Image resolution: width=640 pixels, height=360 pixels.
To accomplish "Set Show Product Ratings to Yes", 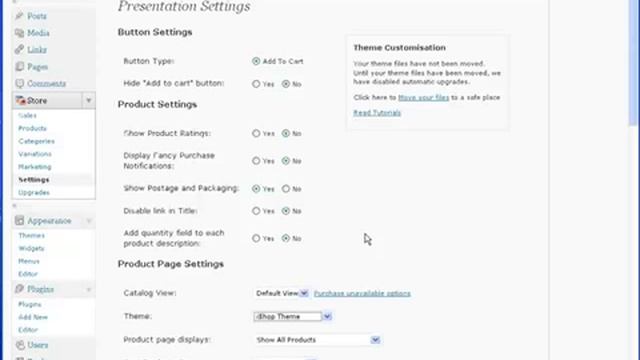I will pos(256,133).
